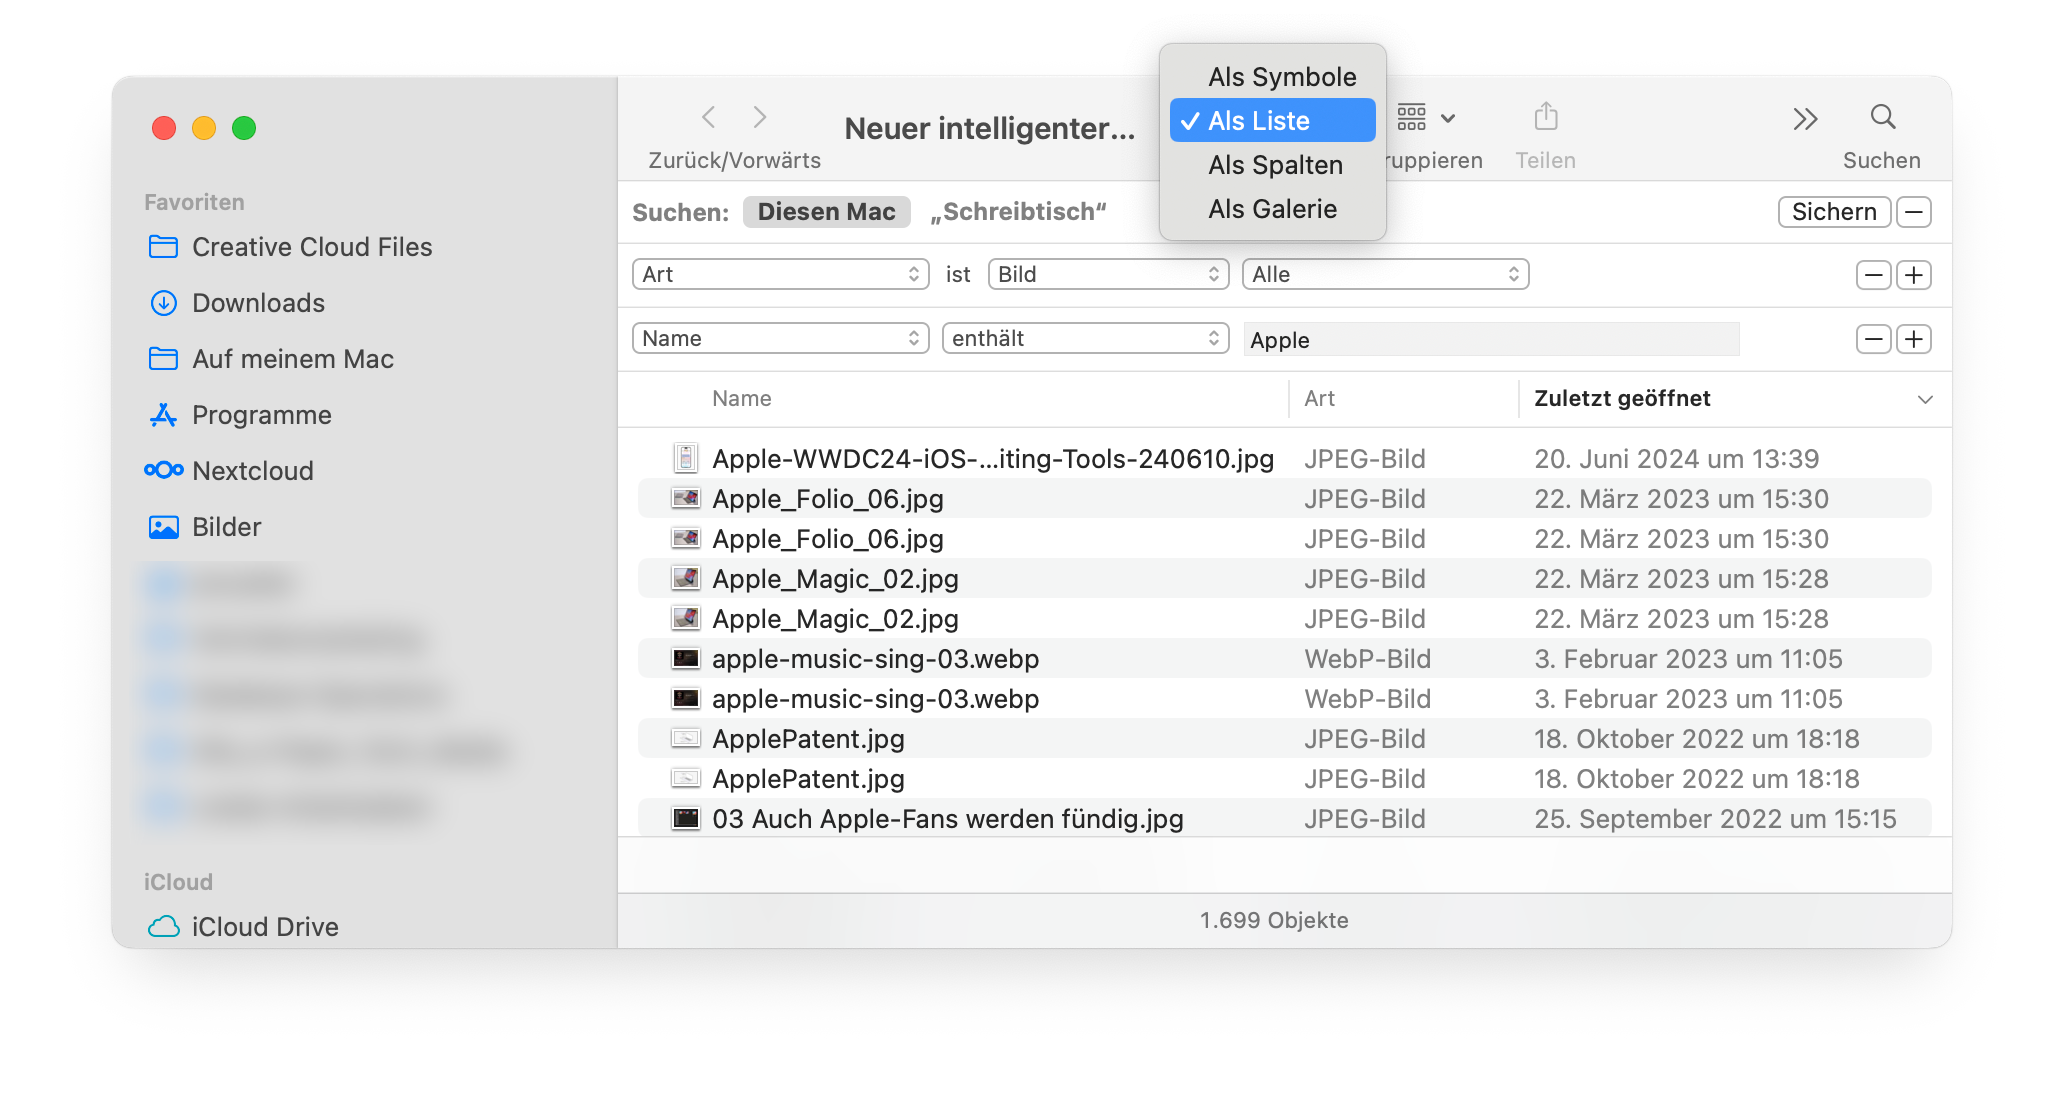The image size is (2064, 1096).
Task: Click the Programme app icon in sidebar
Action: click(x=163, y=415)
